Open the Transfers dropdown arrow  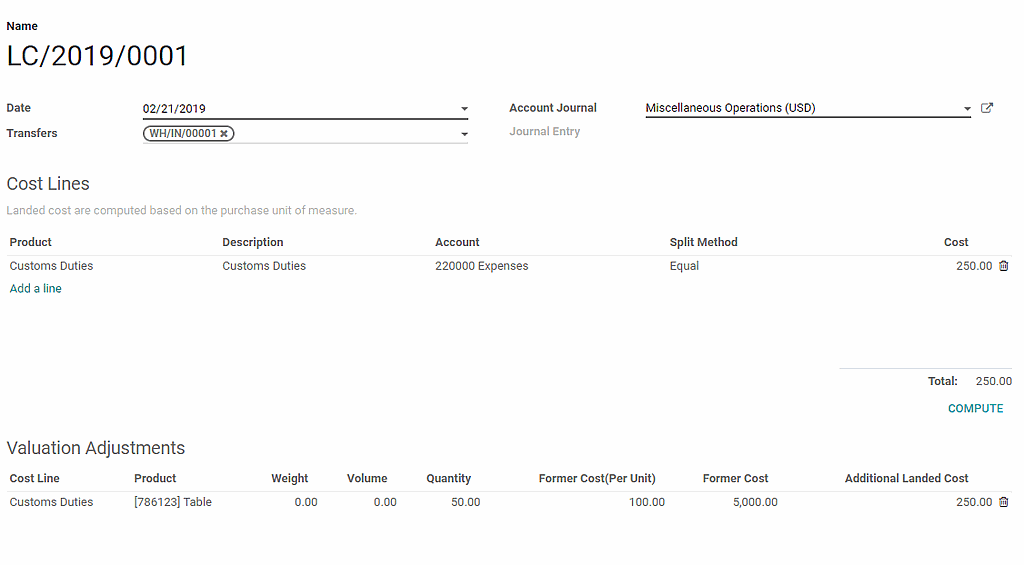coord(464,134)
